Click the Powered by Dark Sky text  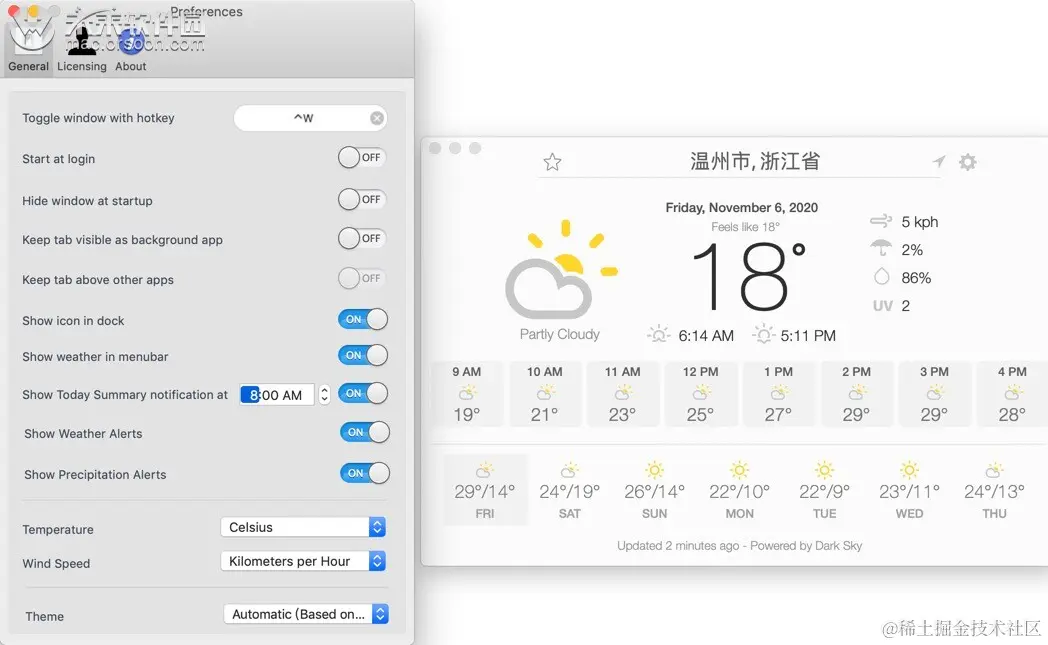click(806, 545)
